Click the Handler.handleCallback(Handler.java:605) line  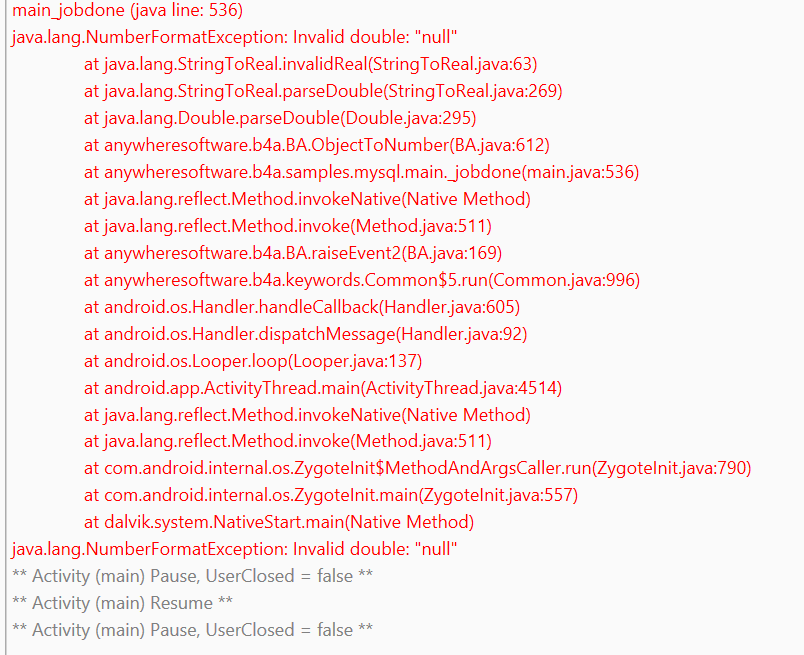click(x=302, y=307)
